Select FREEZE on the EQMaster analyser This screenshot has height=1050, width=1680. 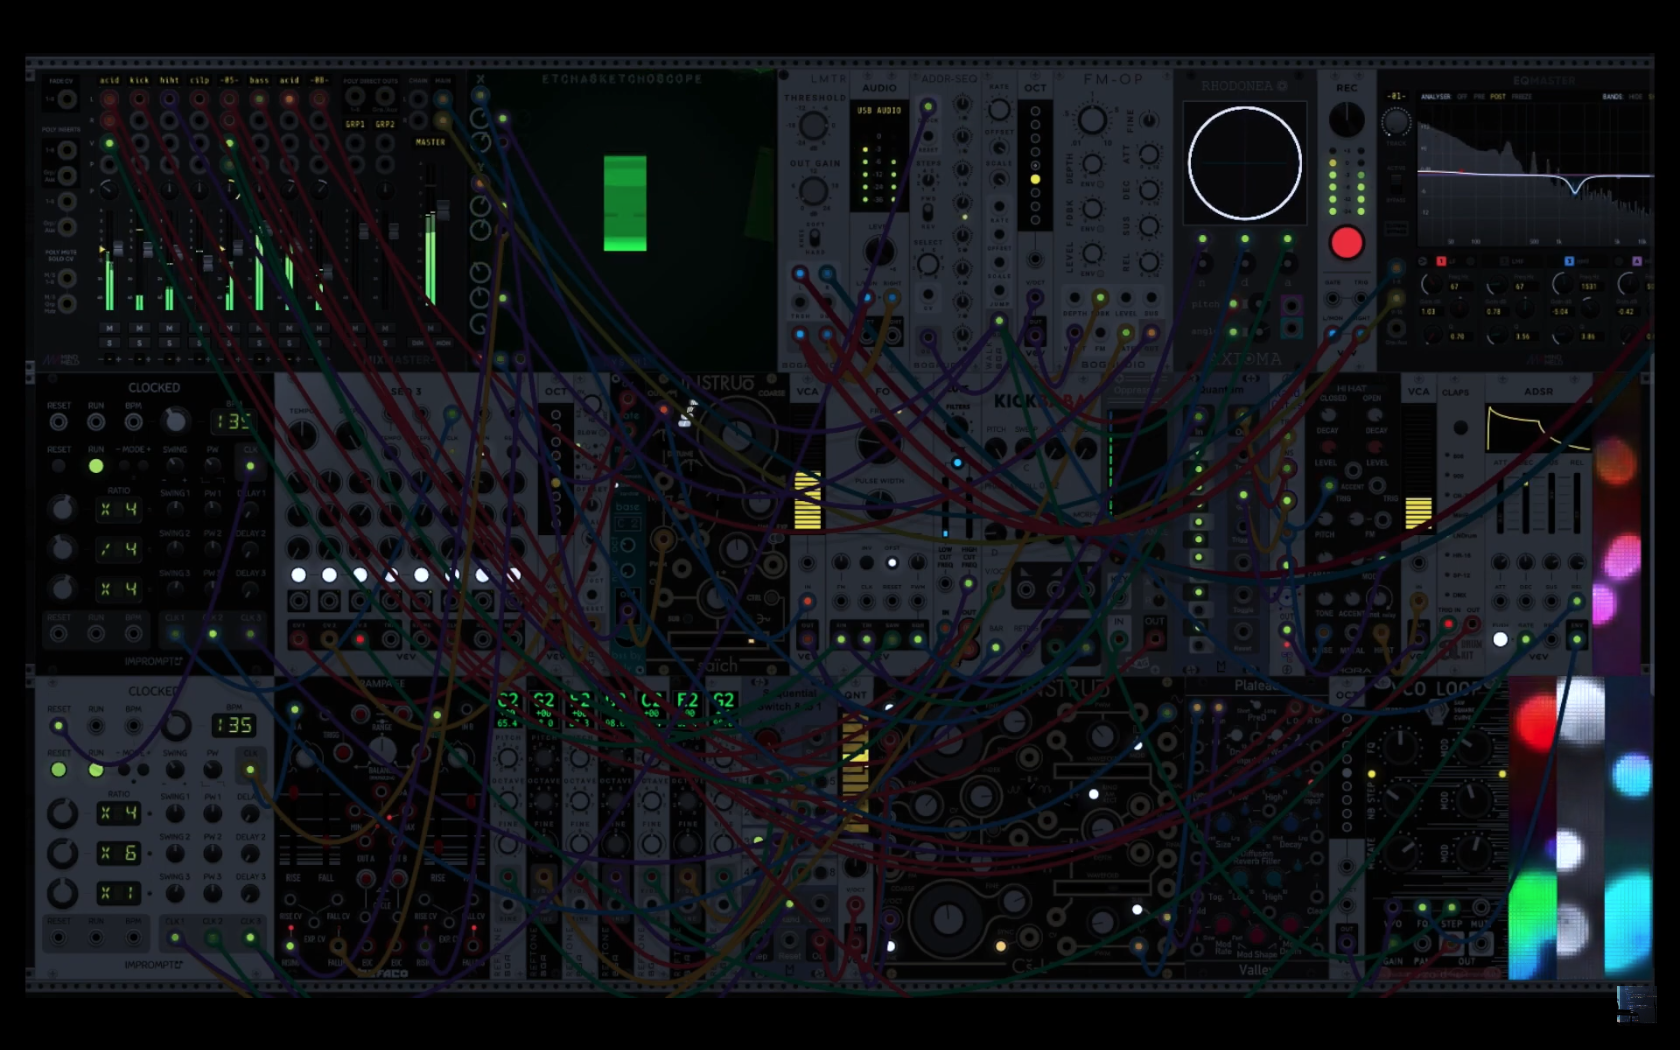pos(1522,97)
